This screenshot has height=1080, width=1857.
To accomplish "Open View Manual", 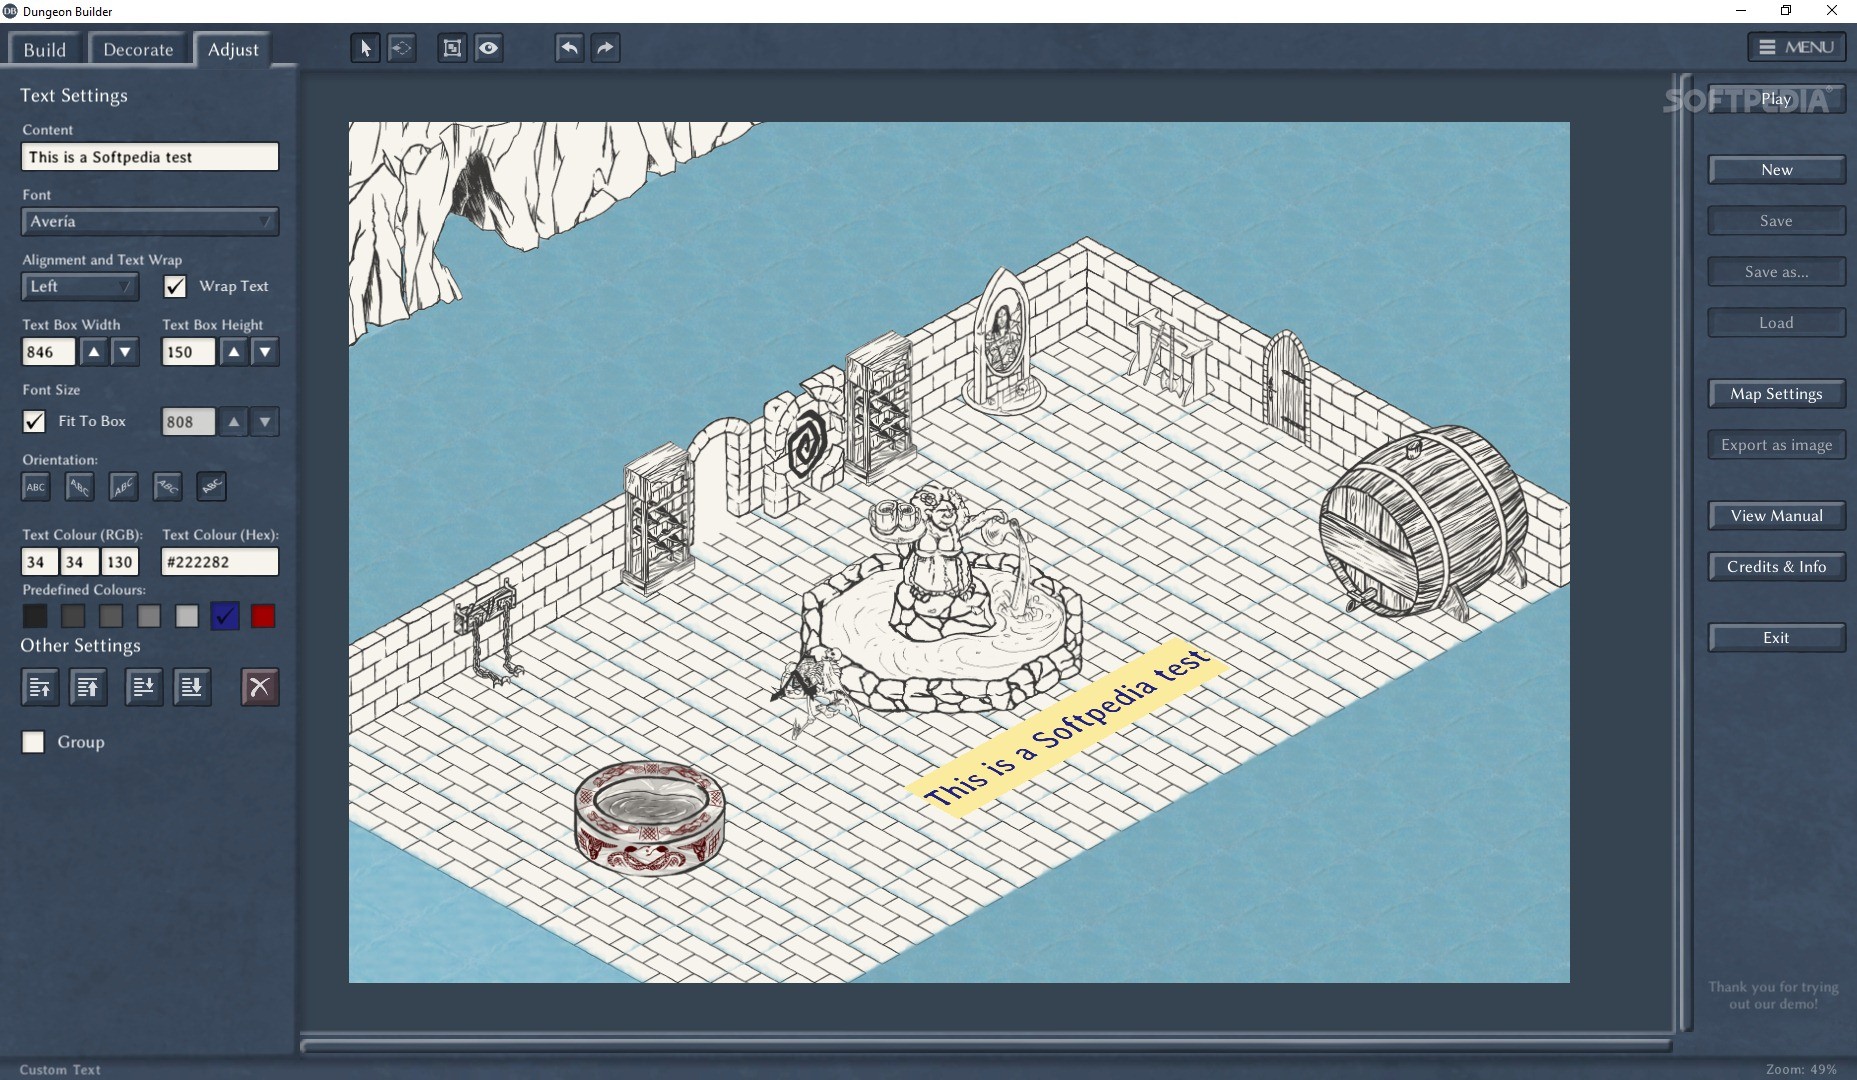I will click(1776, 516).
